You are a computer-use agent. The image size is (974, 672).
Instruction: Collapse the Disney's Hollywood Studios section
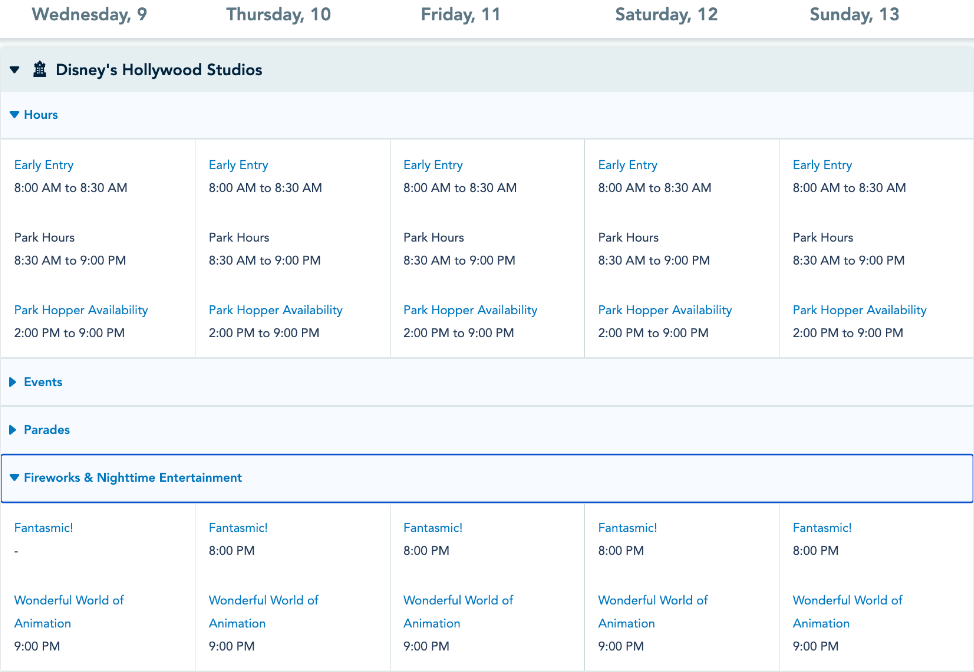coord(14,70)
